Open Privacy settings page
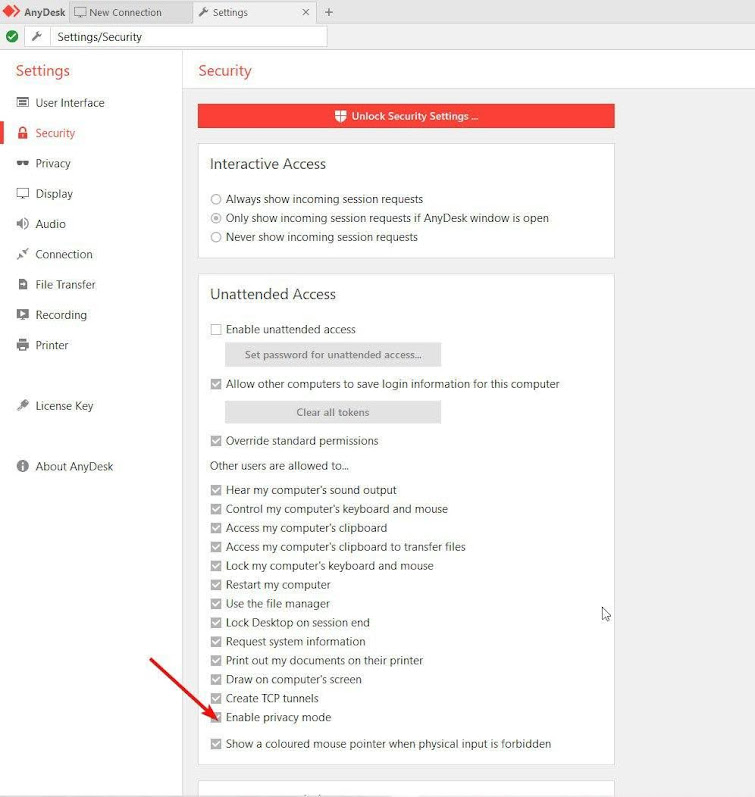Image resolution: width=755 pixels, height=797 pixels. pos(53,163)
